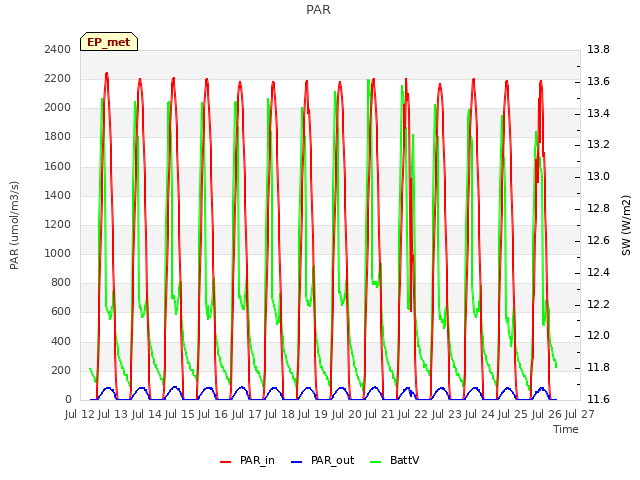Click the 2000 left axis value

click(58, 107)
